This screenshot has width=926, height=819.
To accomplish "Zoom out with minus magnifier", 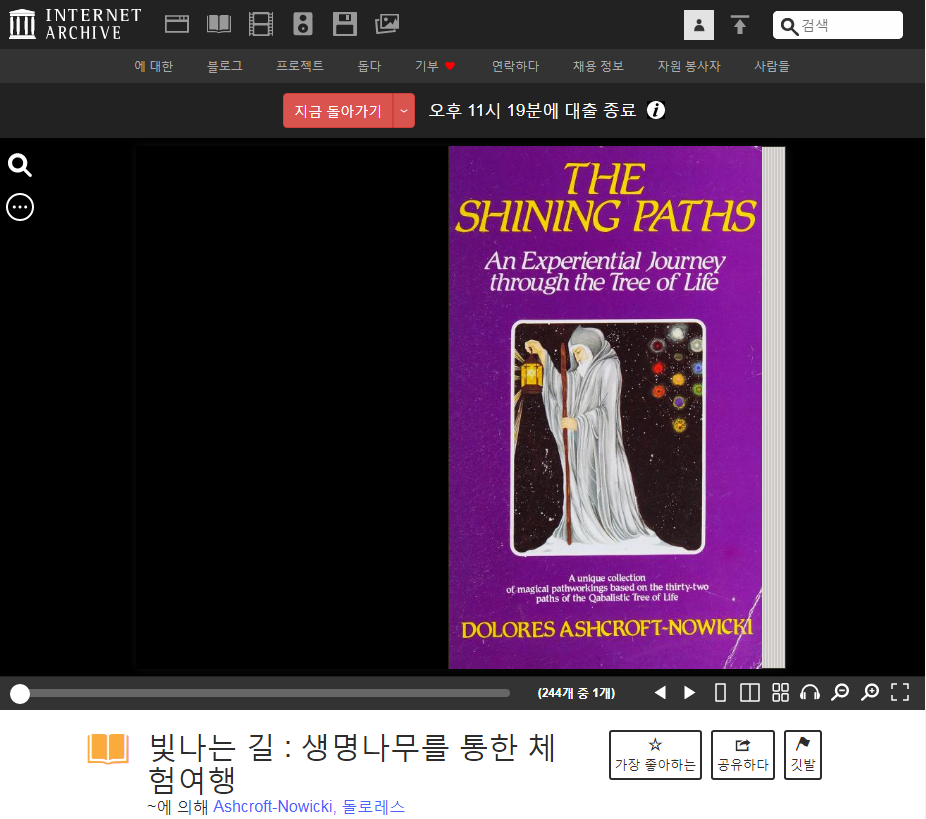I will (840, 692).
